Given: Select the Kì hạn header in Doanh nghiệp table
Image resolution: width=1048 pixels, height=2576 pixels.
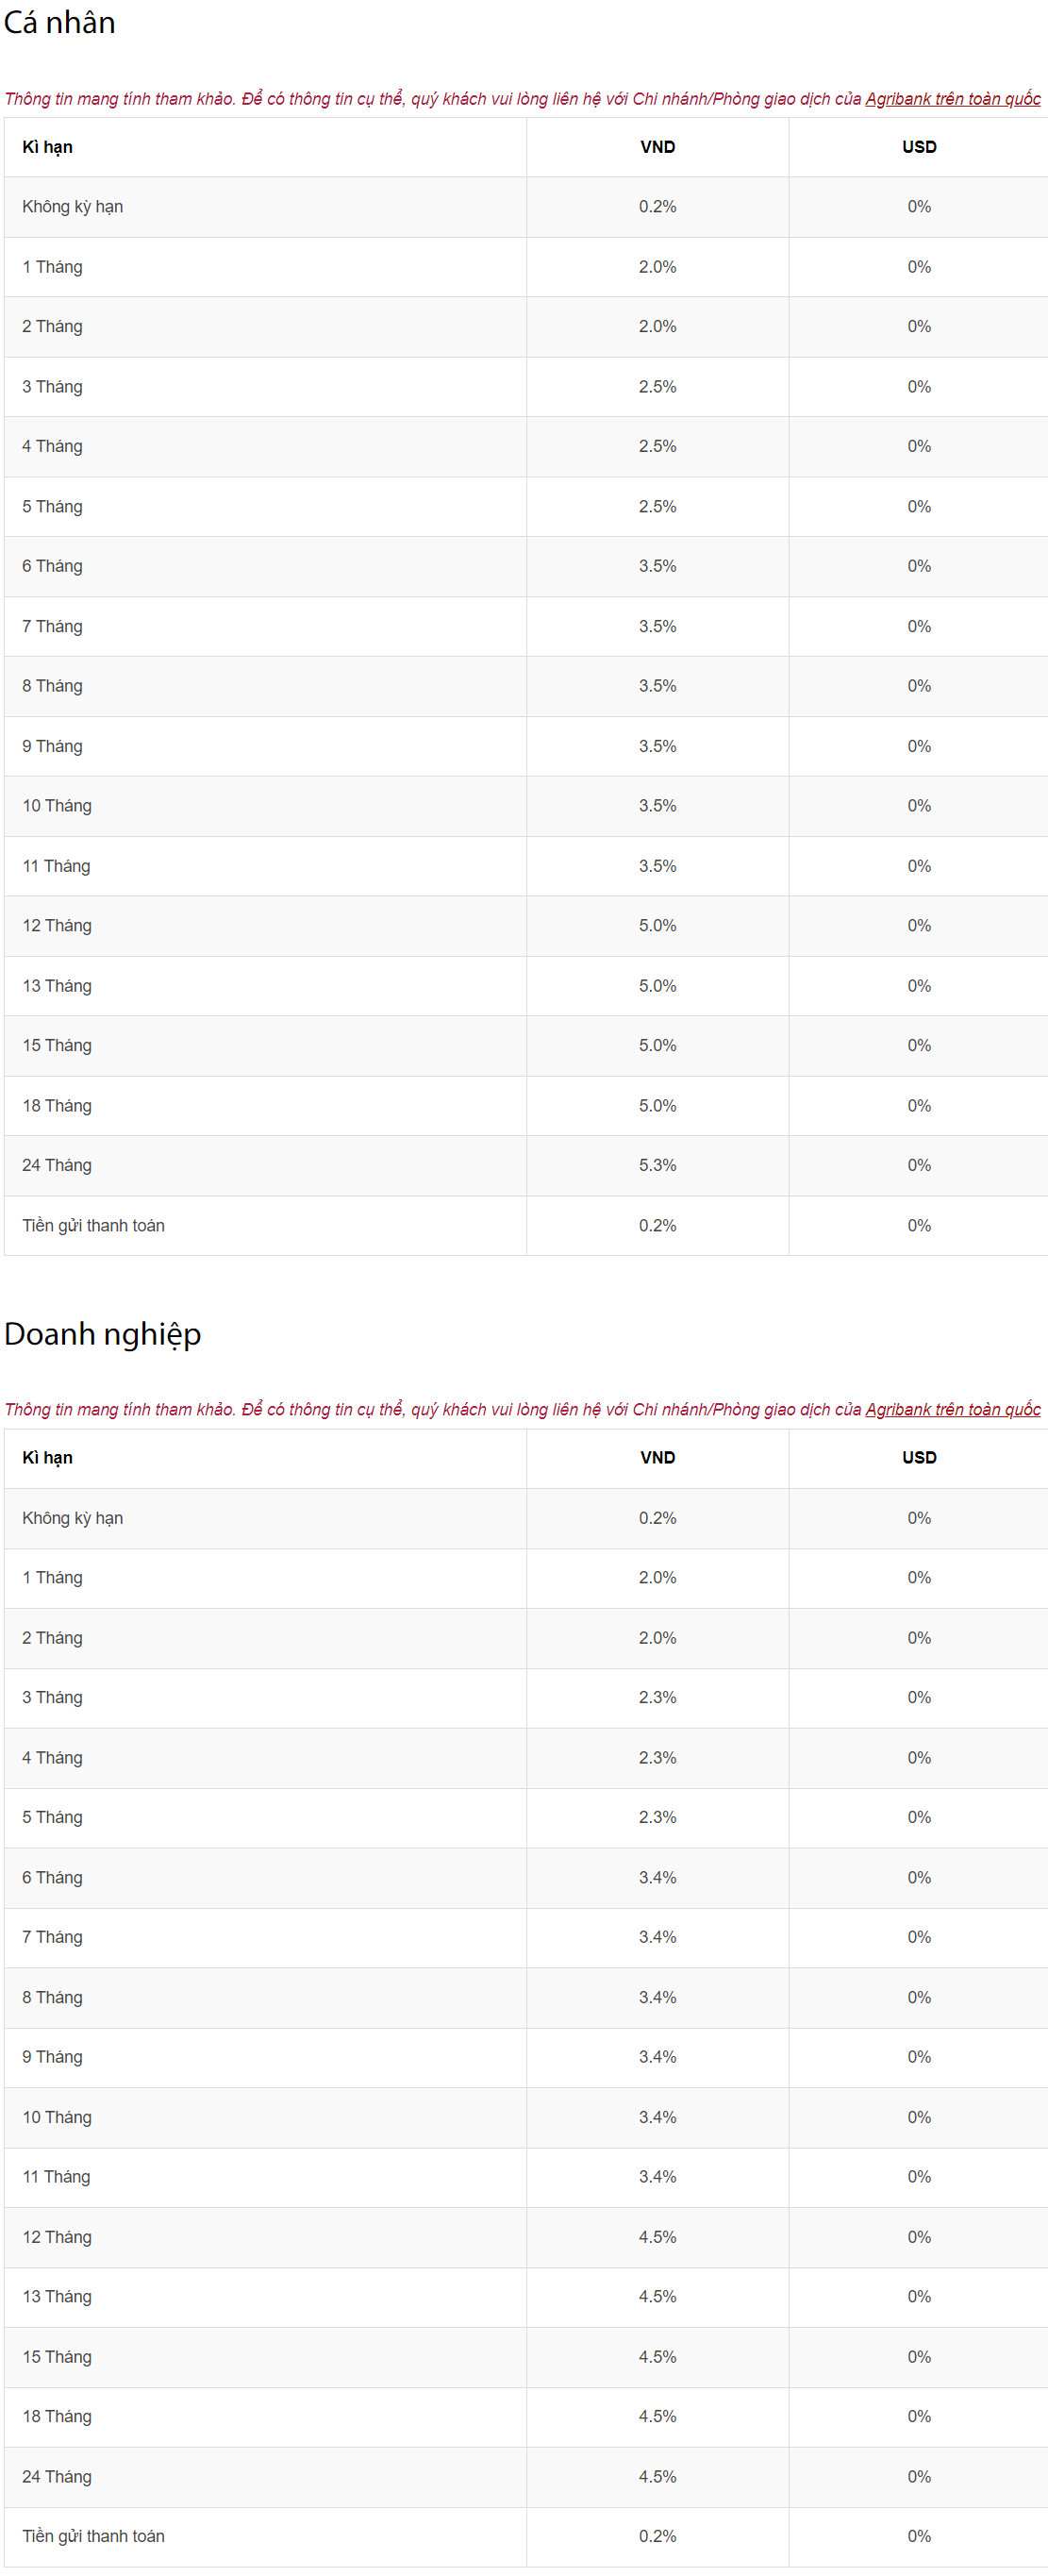Looking at the screenshot, I should (47, 1457).
